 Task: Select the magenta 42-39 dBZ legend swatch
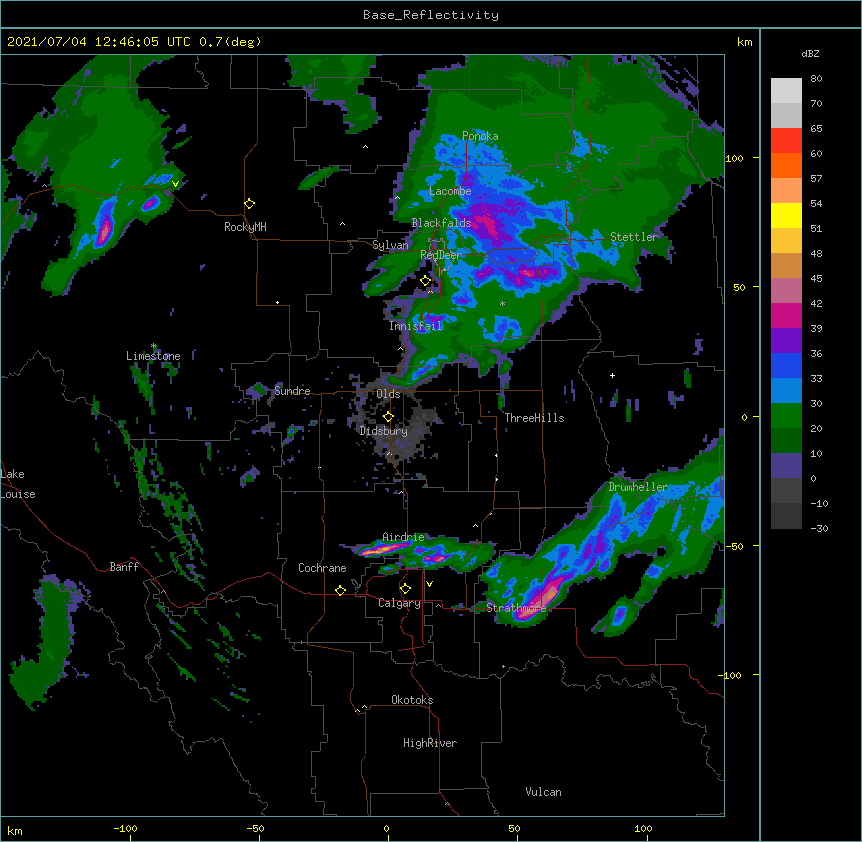[786, 315]
